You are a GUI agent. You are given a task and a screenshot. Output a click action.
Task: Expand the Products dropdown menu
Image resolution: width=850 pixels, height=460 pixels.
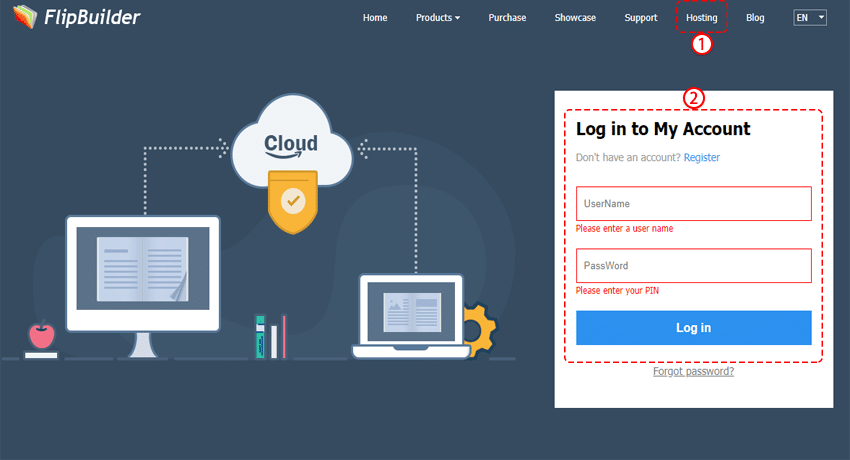click(437, 18)
